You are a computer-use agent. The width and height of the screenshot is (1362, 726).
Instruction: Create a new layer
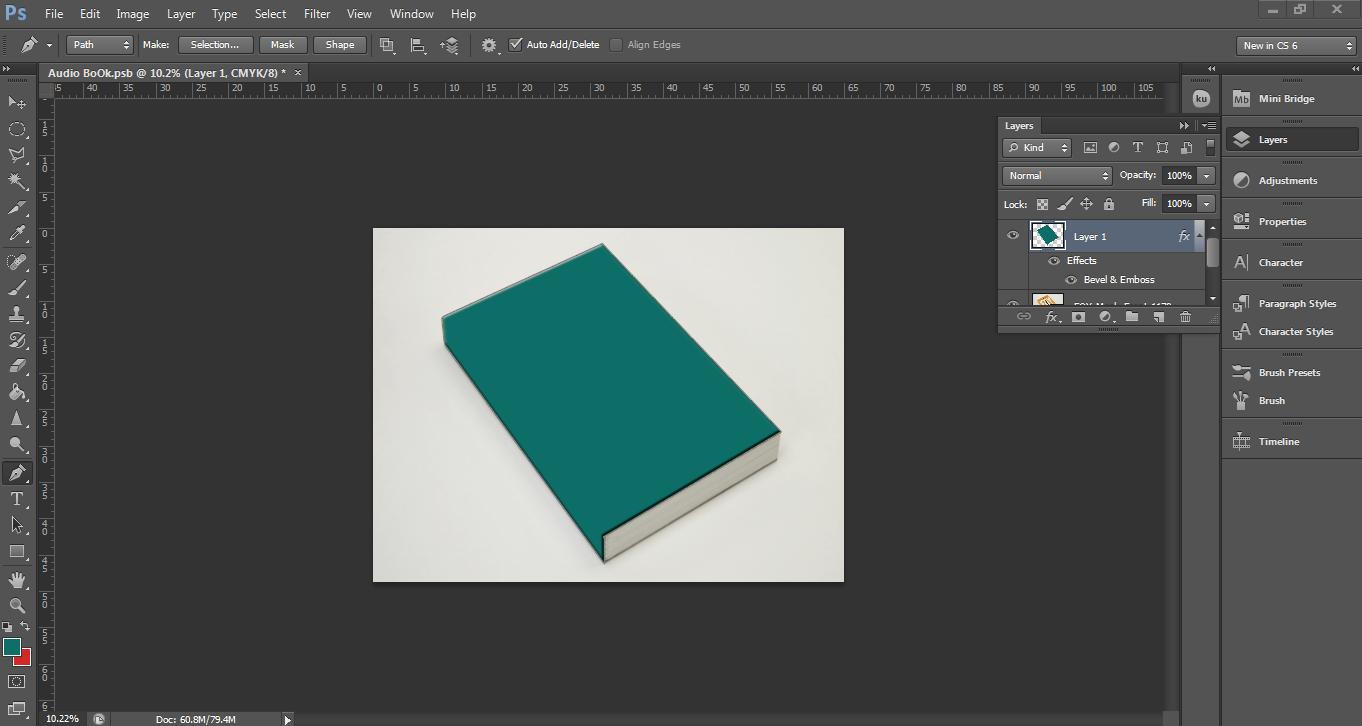[1158, 317]
